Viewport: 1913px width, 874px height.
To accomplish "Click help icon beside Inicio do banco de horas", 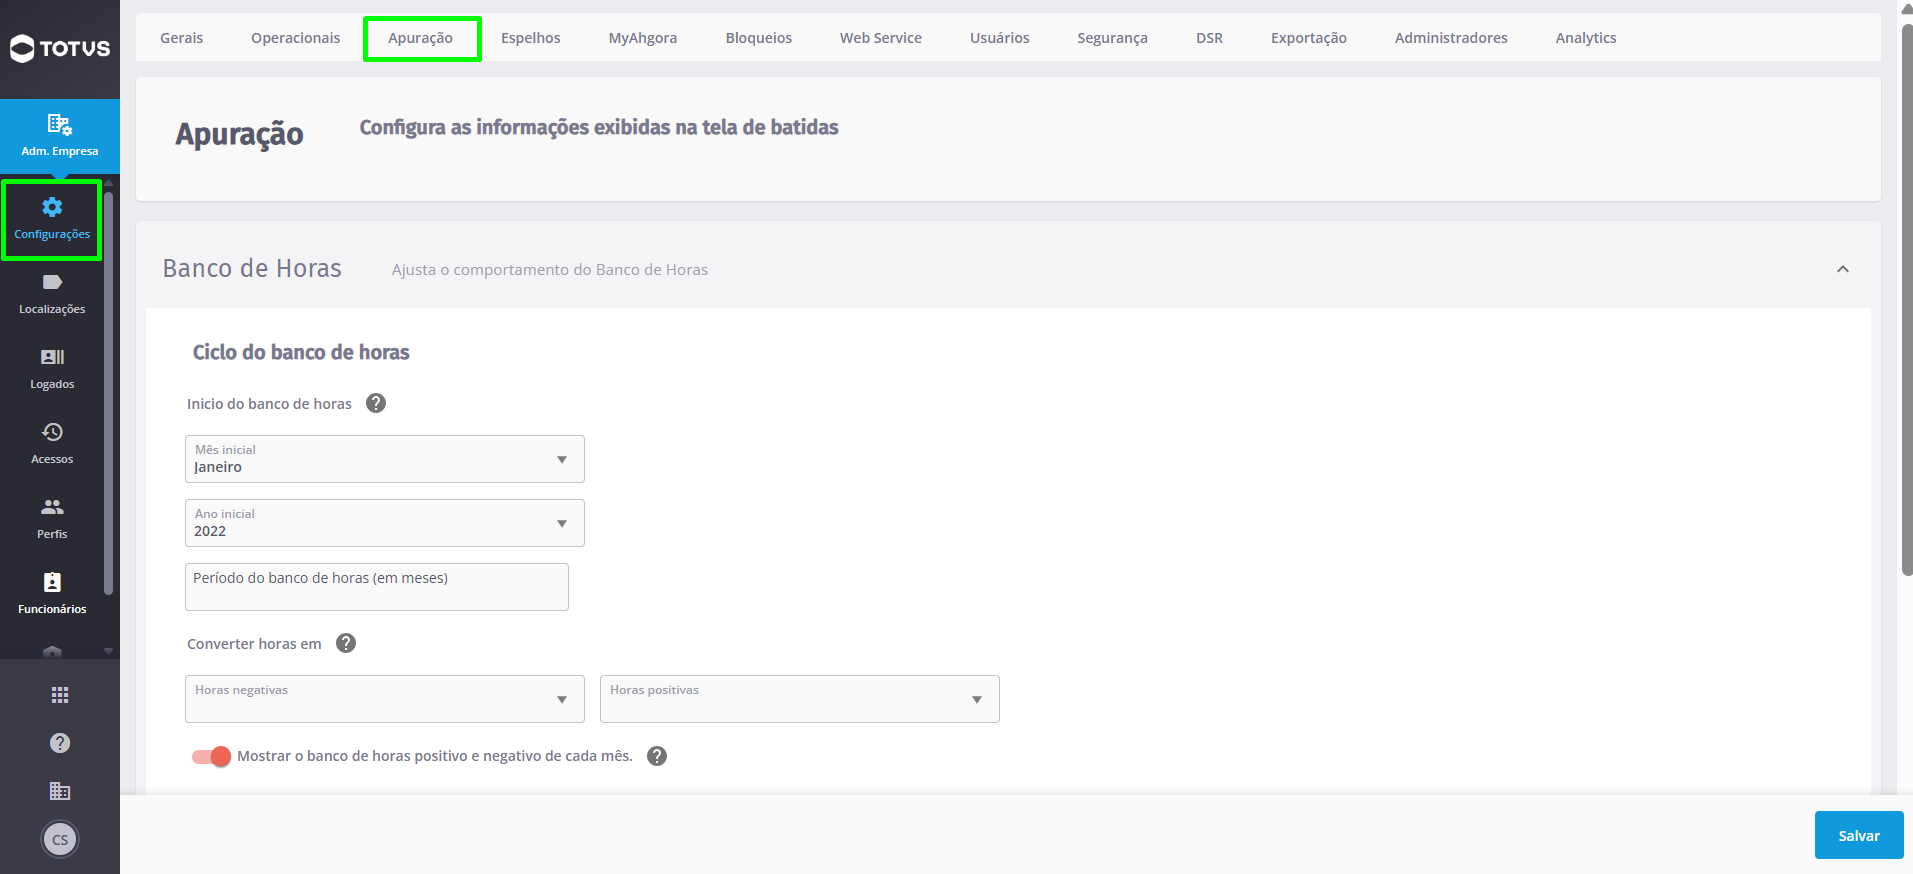I will click(x=376, y=403).
